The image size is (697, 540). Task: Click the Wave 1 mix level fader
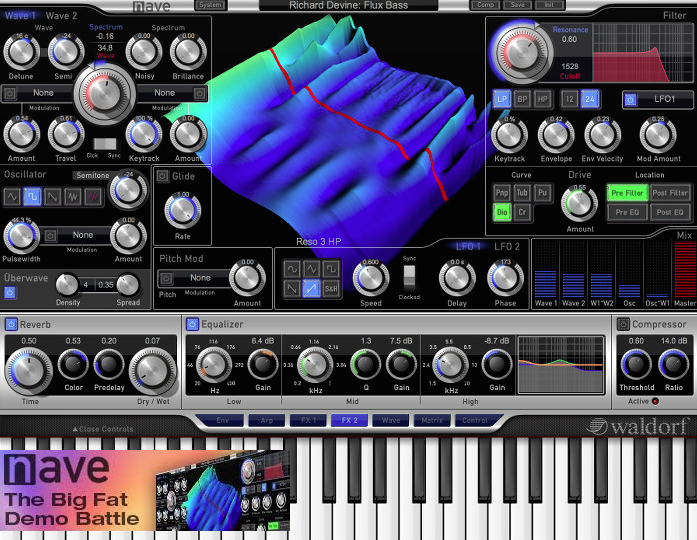545,270
